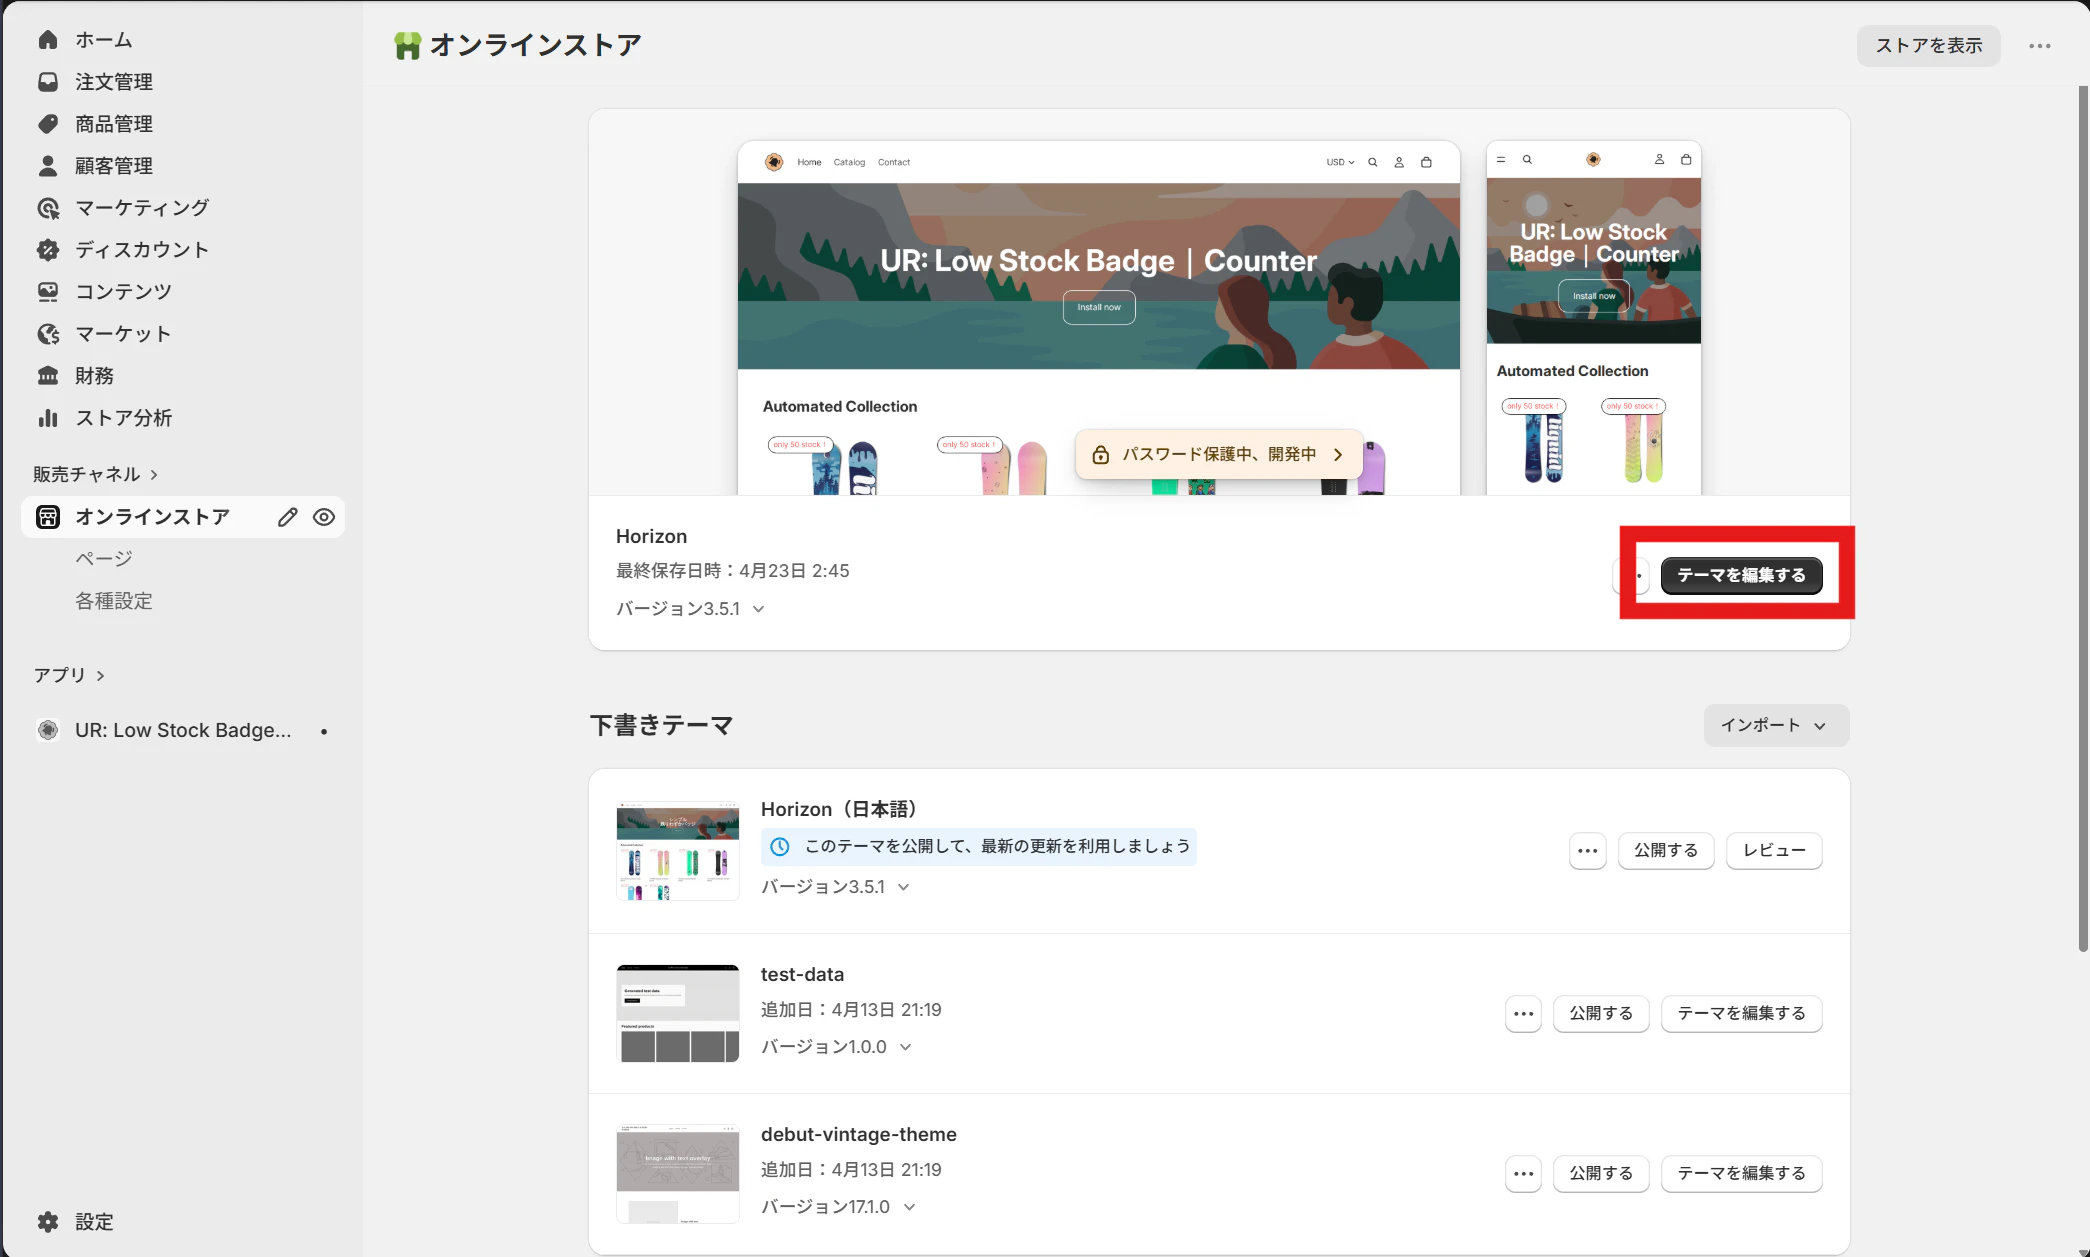2090x1257 pixels.
Task: Expand version dropdown for Horizon（日本語） draft
Action: click(903, 887)
